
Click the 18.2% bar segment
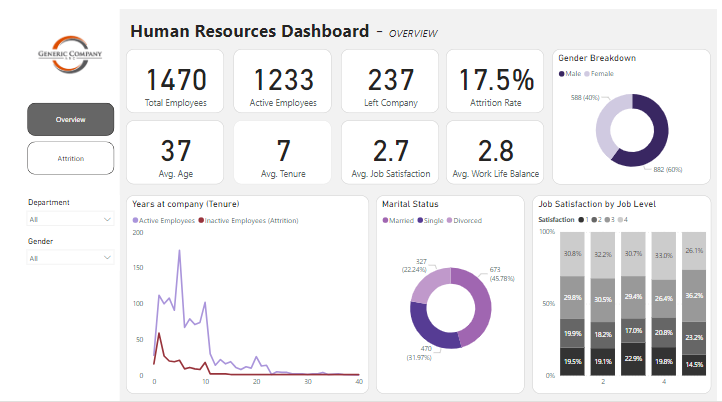(x=603, y=335)
